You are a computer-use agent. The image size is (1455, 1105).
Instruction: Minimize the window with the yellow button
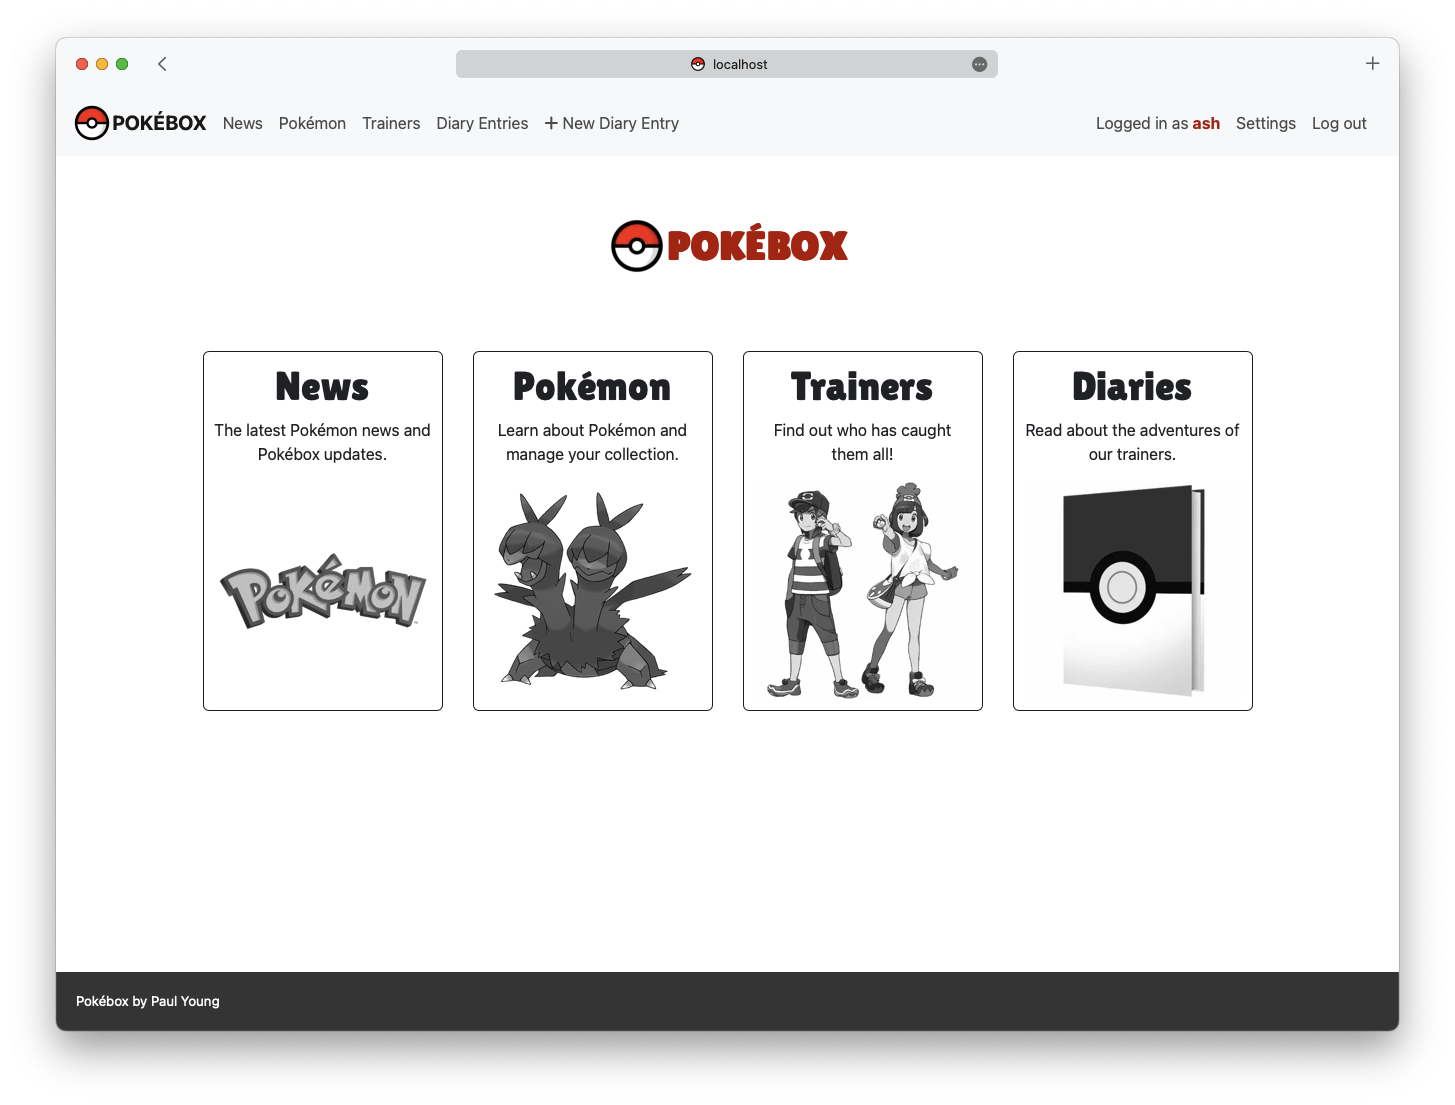point(102,64)
